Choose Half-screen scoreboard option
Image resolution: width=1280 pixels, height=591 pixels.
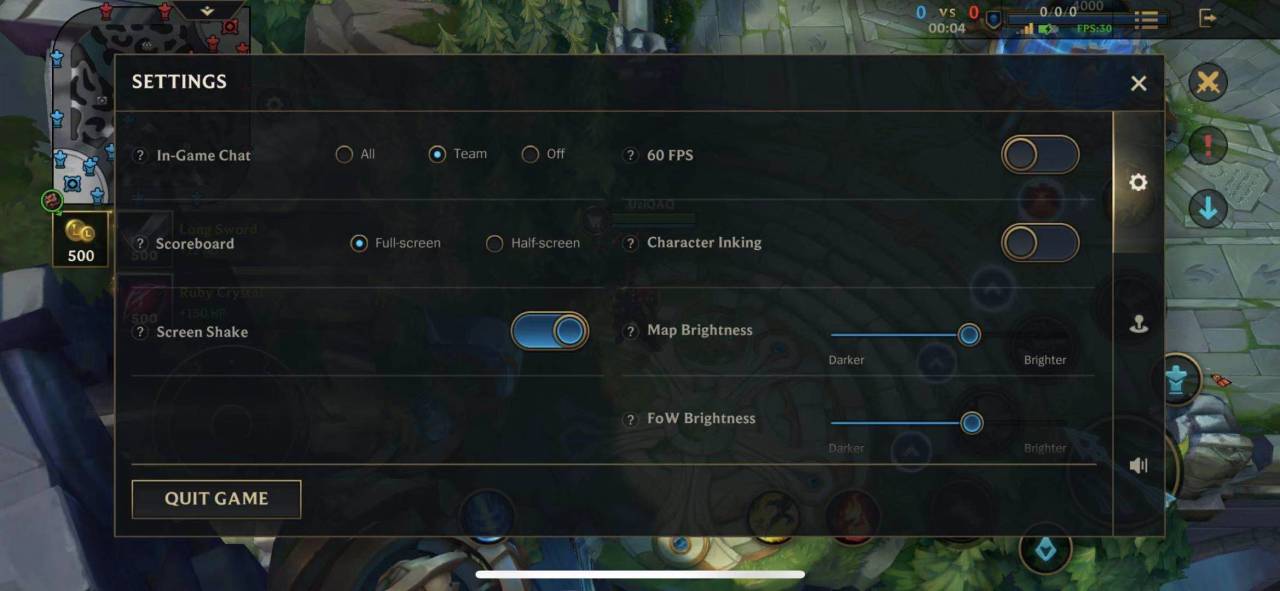click(x=533, y=243)
